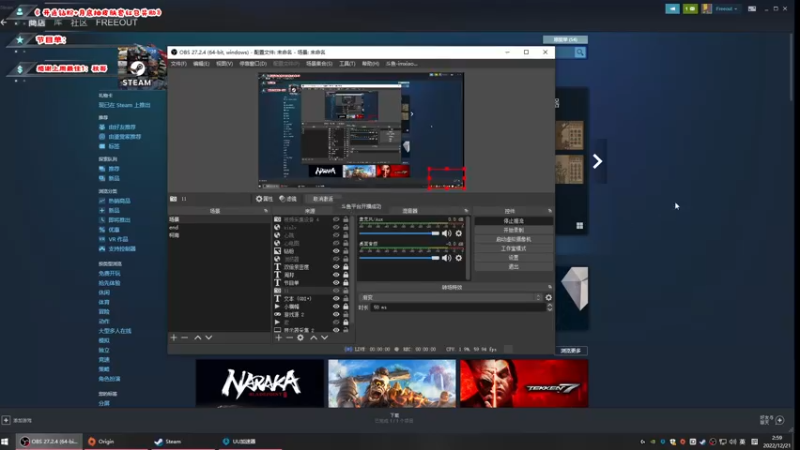Screen dimensions: 800x450
Task: Open Steam Big Picture mode icon
Action: pos(752,9)
